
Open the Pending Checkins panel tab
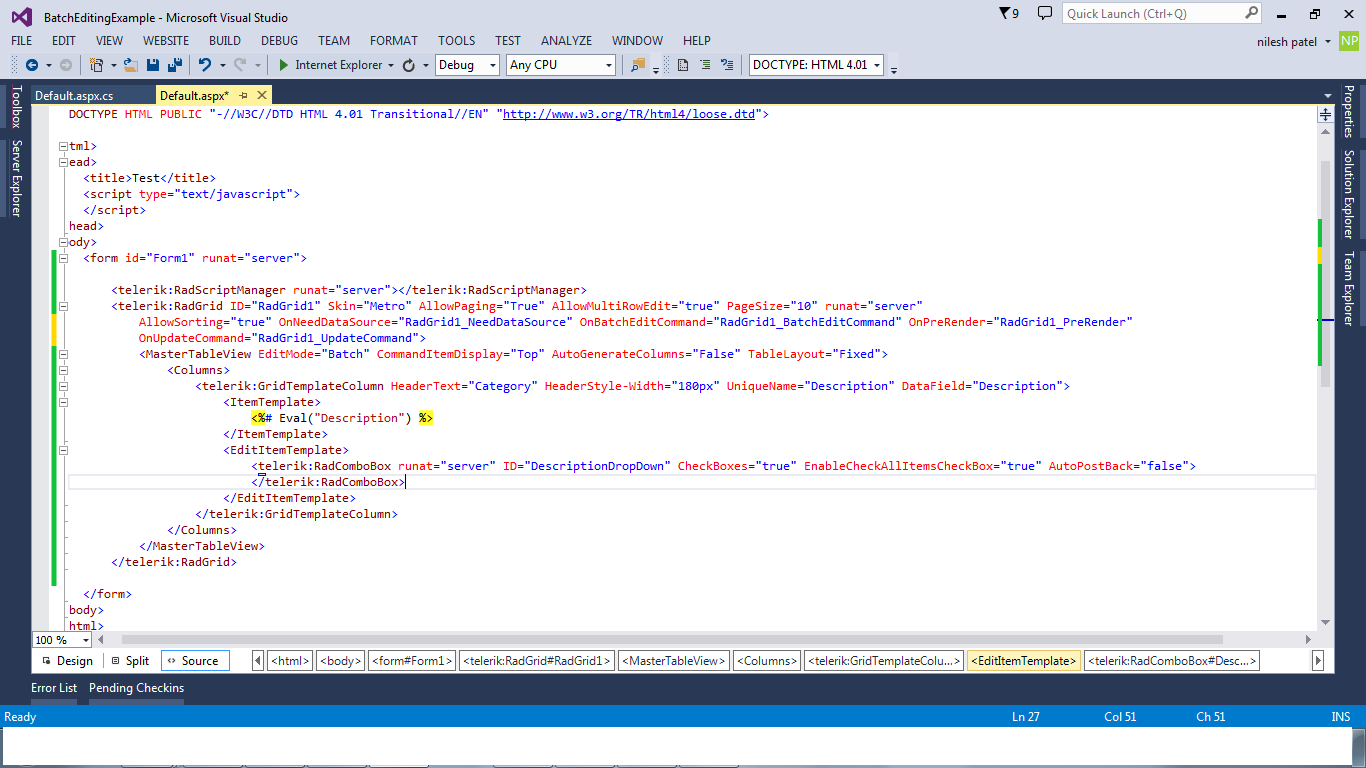(137, 688)
